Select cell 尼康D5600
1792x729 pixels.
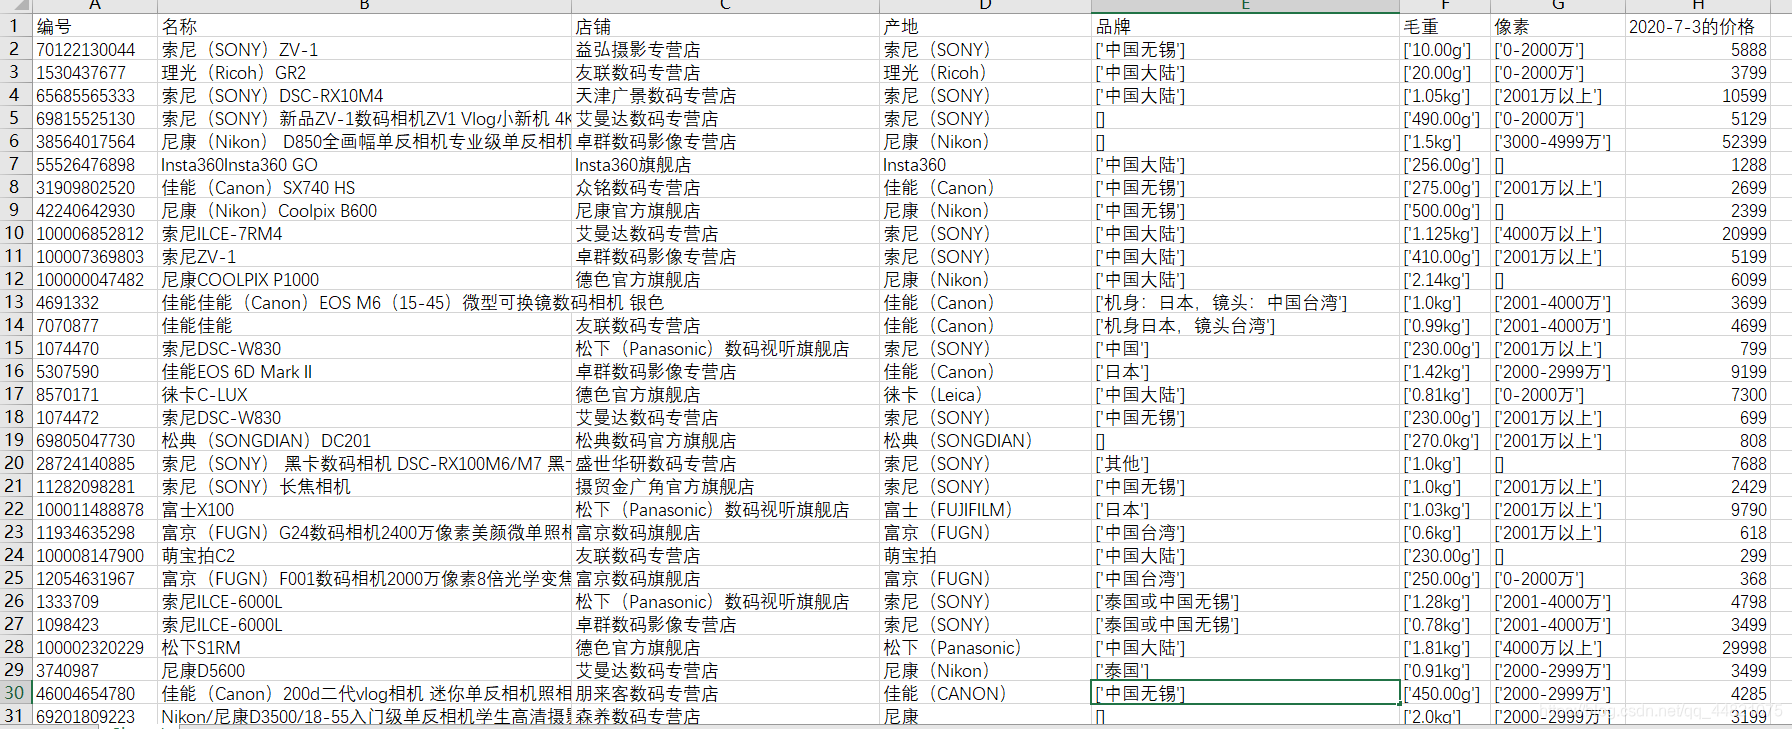[364, 670]
